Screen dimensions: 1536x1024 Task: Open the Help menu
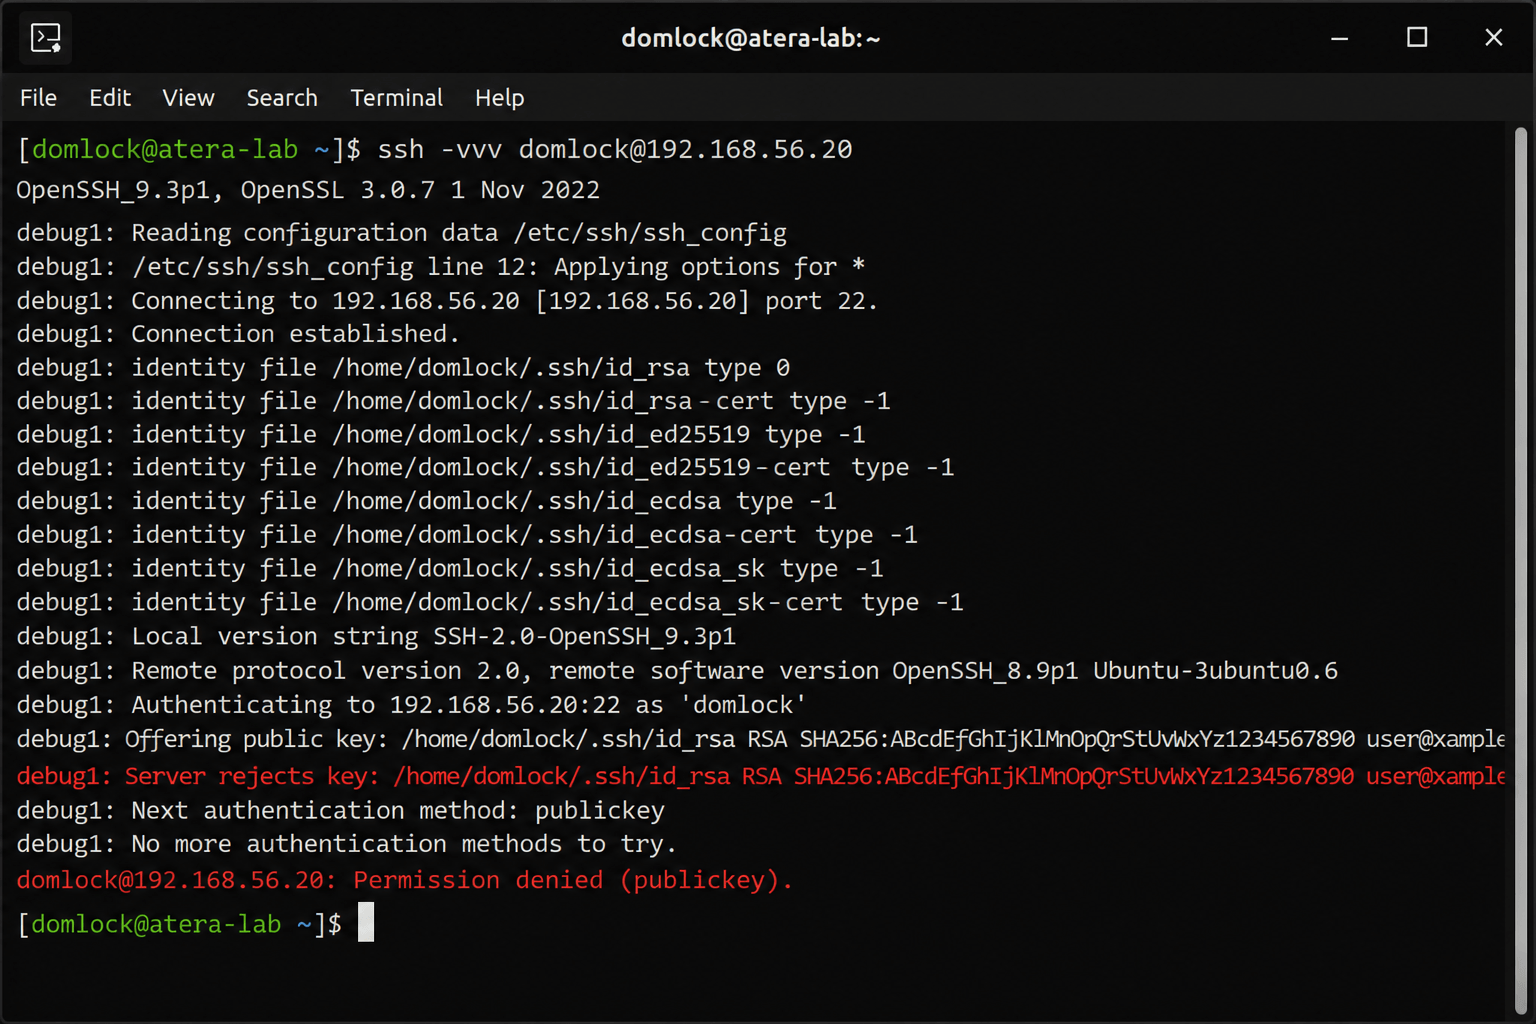point(499,98)
